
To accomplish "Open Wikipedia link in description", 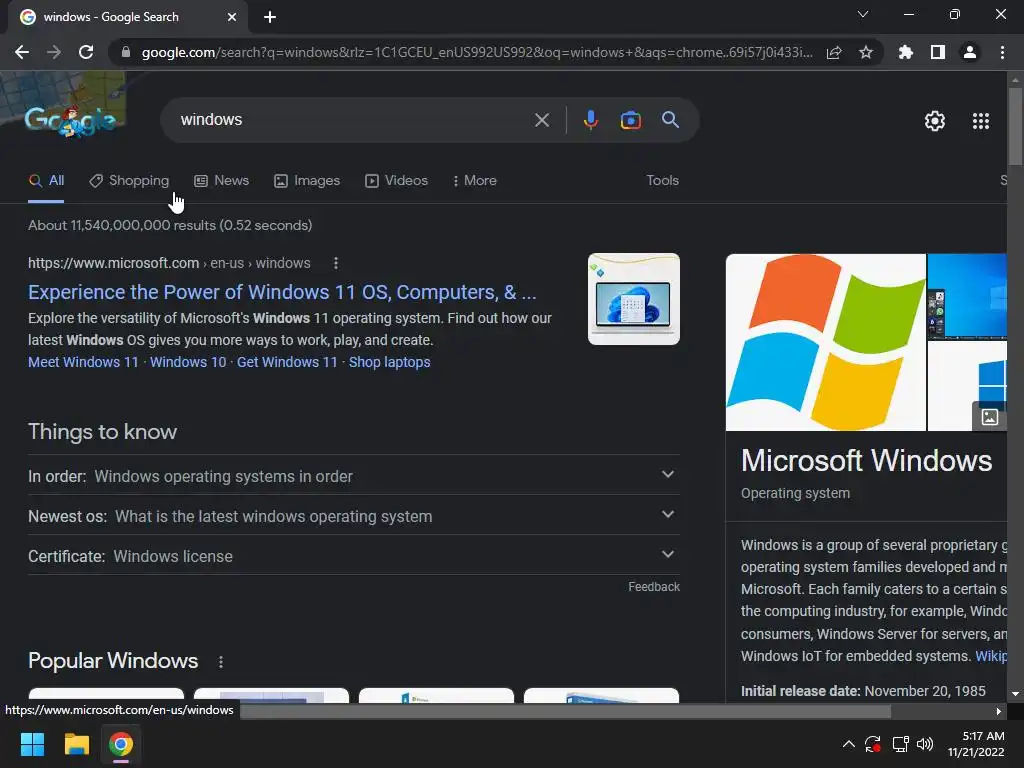I will 991,656.
